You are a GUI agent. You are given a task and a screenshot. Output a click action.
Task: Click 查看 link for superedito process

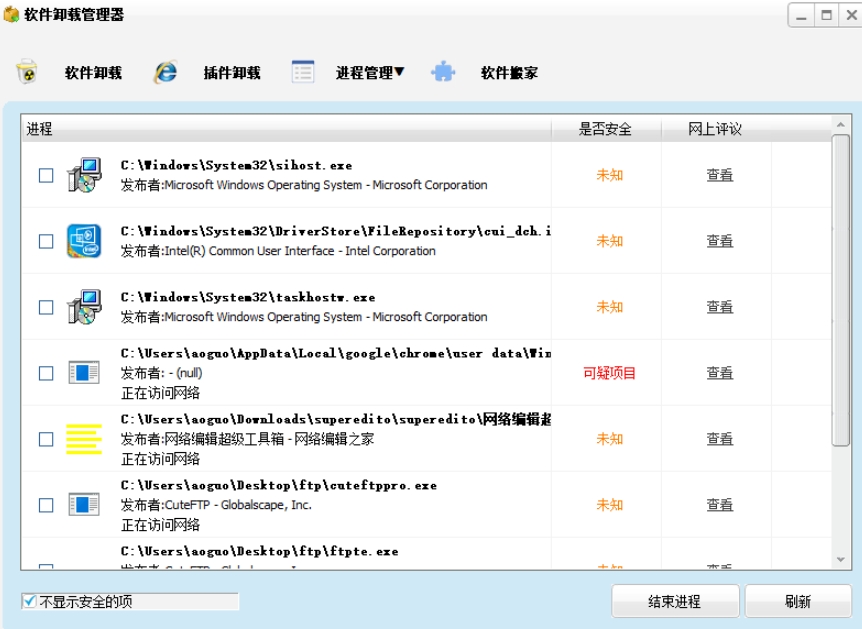[720, 439]
